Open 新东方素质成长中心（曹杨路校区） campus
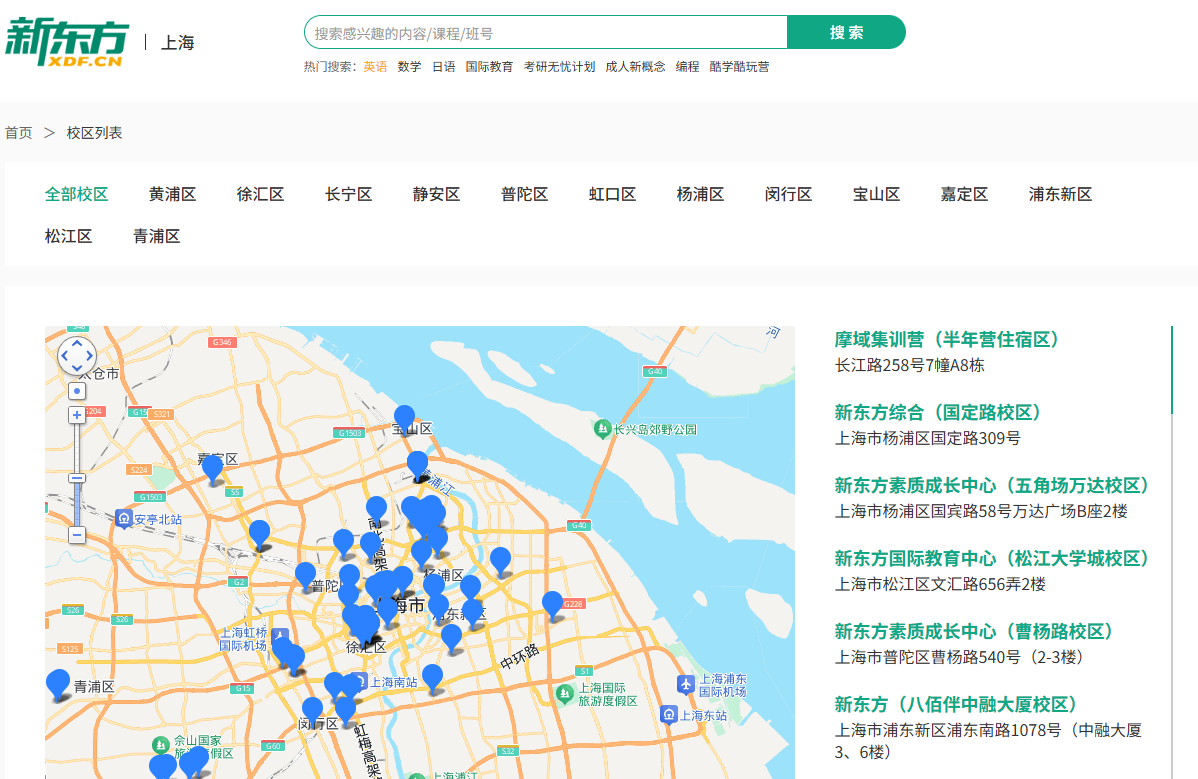 coord(974,632)
